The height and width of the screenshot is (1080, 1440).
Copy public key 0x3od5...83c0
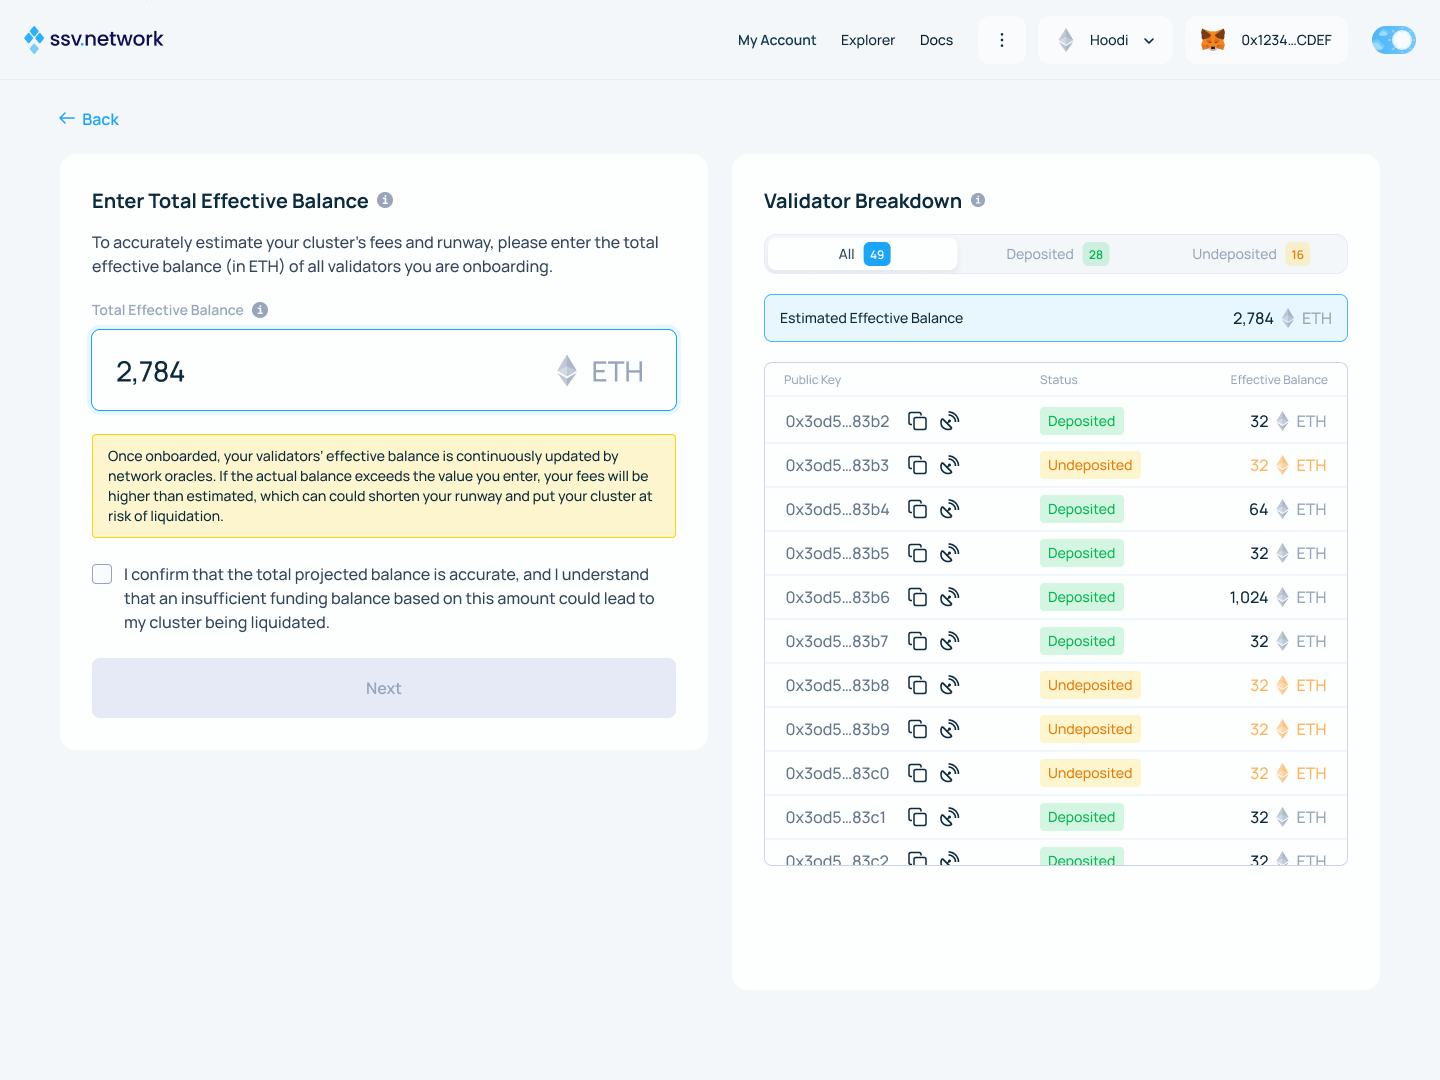pyautogui.click(x=918, y=772)
